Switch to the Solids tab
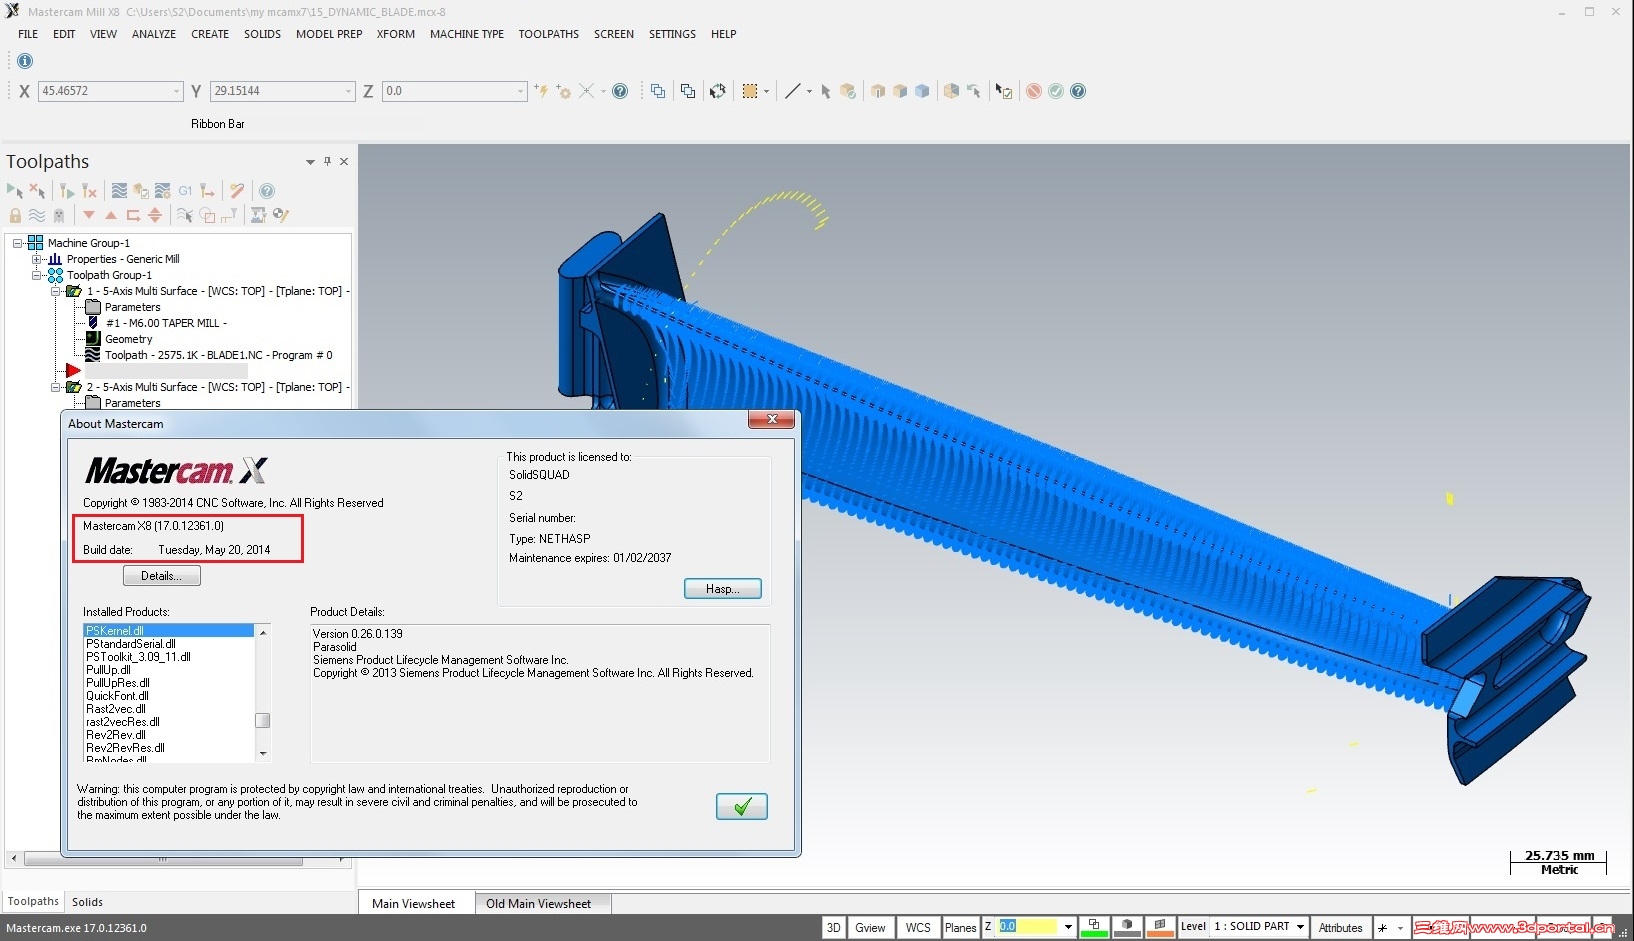Image resolution: width=1634 pixels, height=941 pixels. tap(87, 902)
